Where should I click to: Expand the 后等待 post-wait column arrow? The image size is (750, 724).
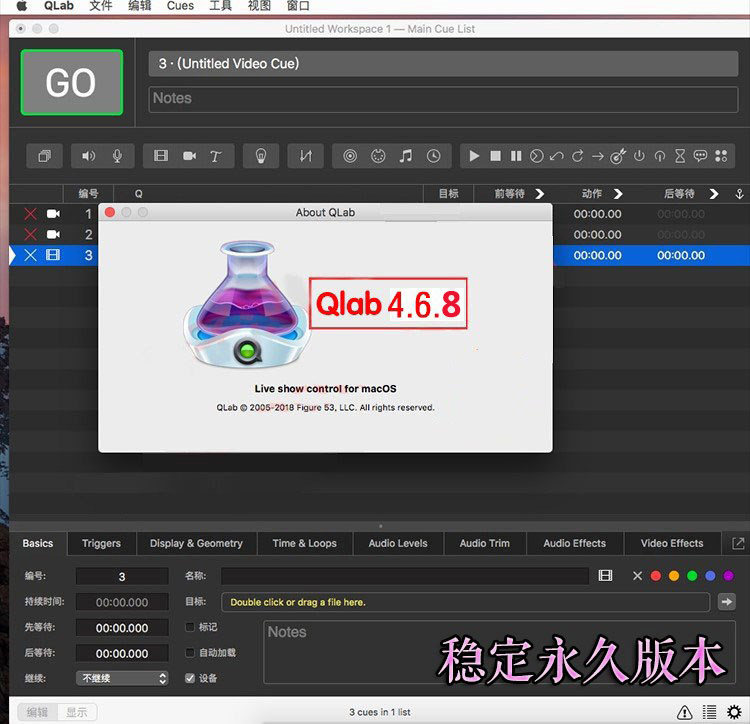click(714, 194)
